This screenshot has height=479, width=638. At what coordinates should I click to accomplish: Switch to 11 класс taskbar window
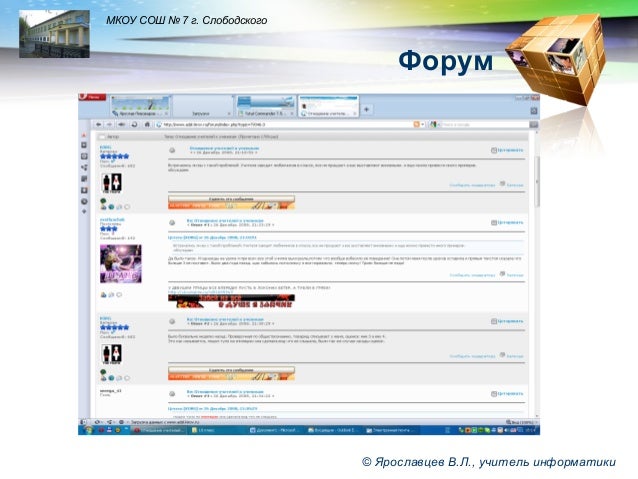tap(217, 430)
